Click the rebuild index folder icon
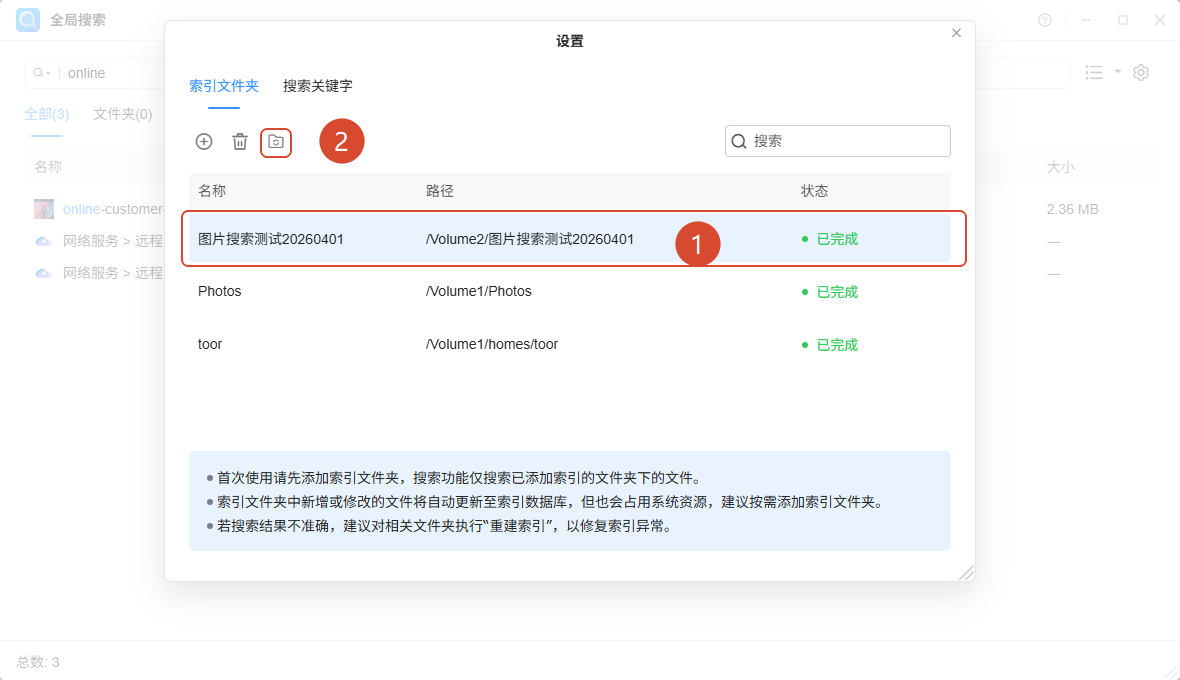Image resolution: width=1180 pixels, height=680 pixels. tap(276, 141)
